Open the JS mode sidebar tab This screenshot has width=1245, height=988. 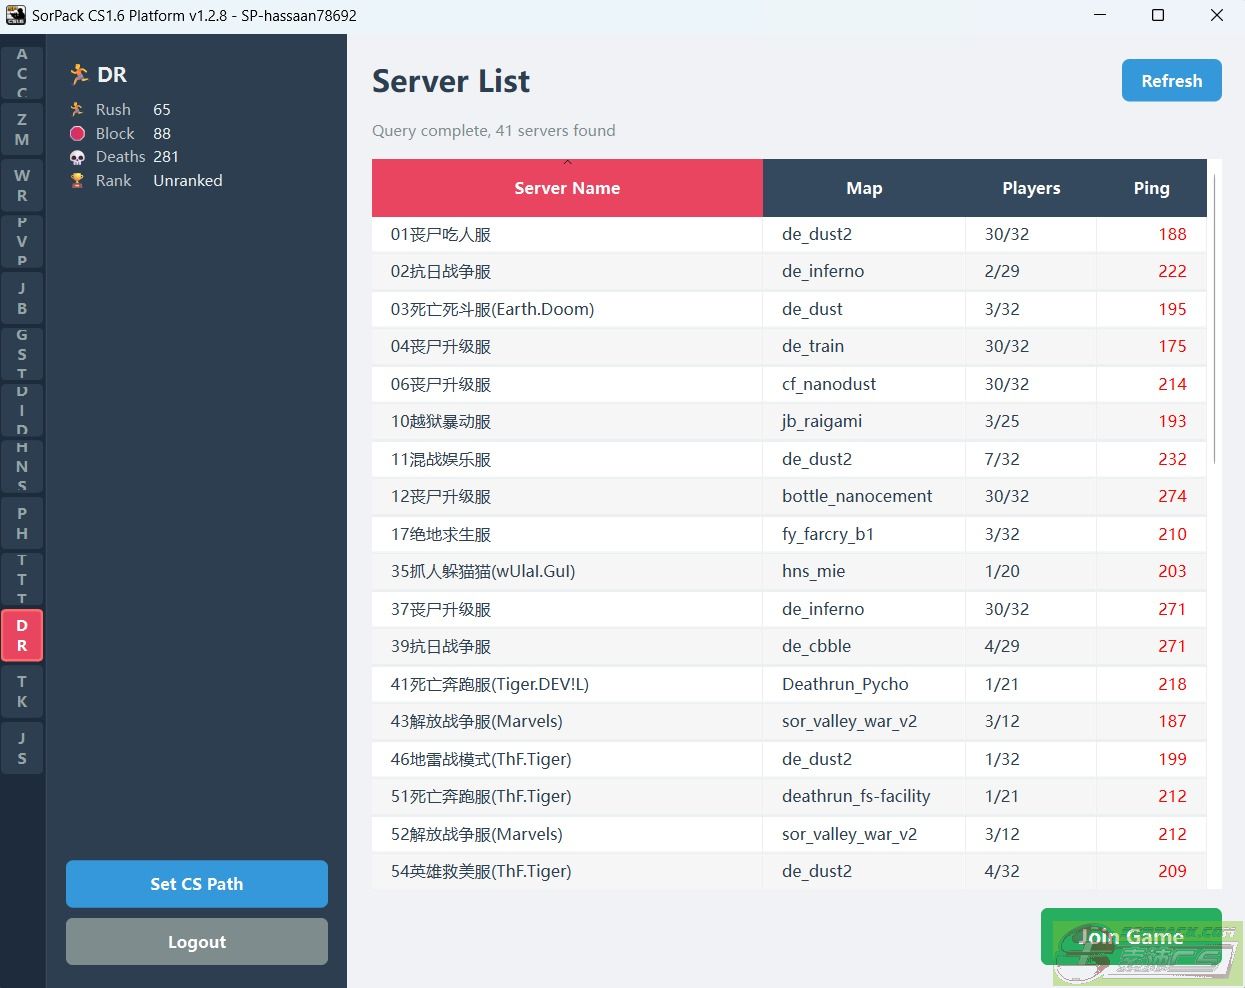(22, 748)
